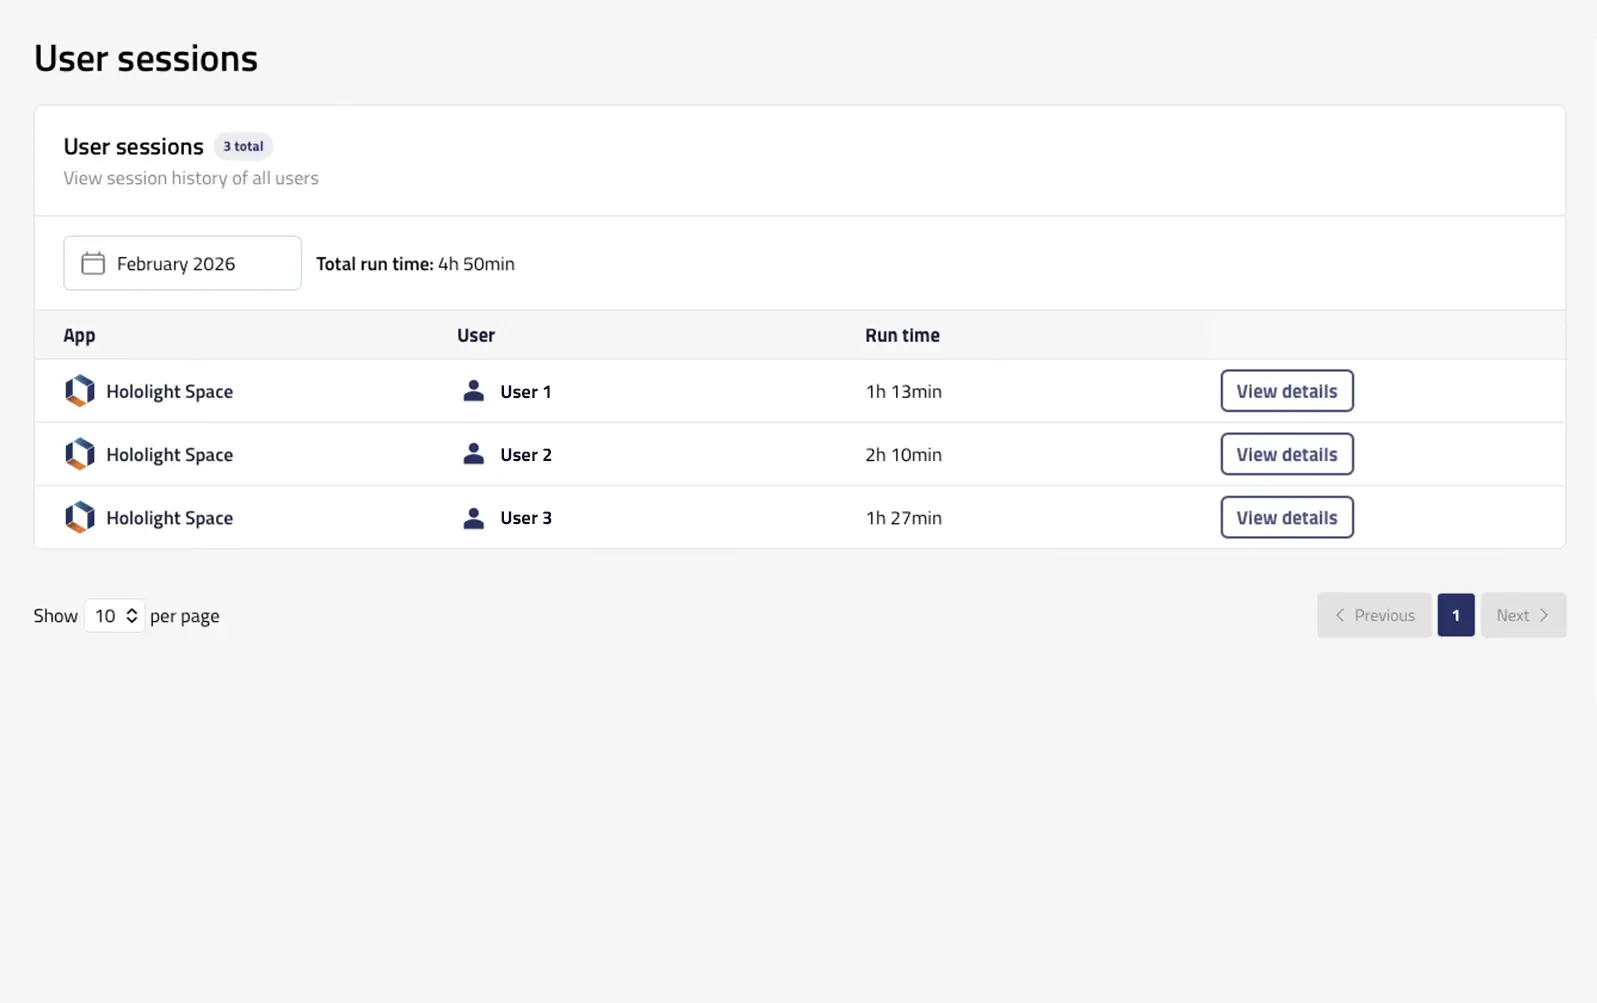Viewport: 1597px width, 1003px height.
Task: Sort by the Run time column header
Action: point(902,335)
